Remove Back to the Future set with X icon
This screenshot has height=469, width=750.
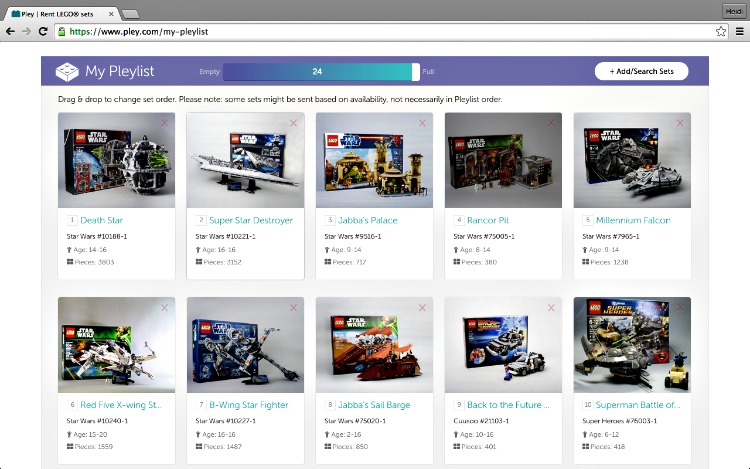pos(551,308)
